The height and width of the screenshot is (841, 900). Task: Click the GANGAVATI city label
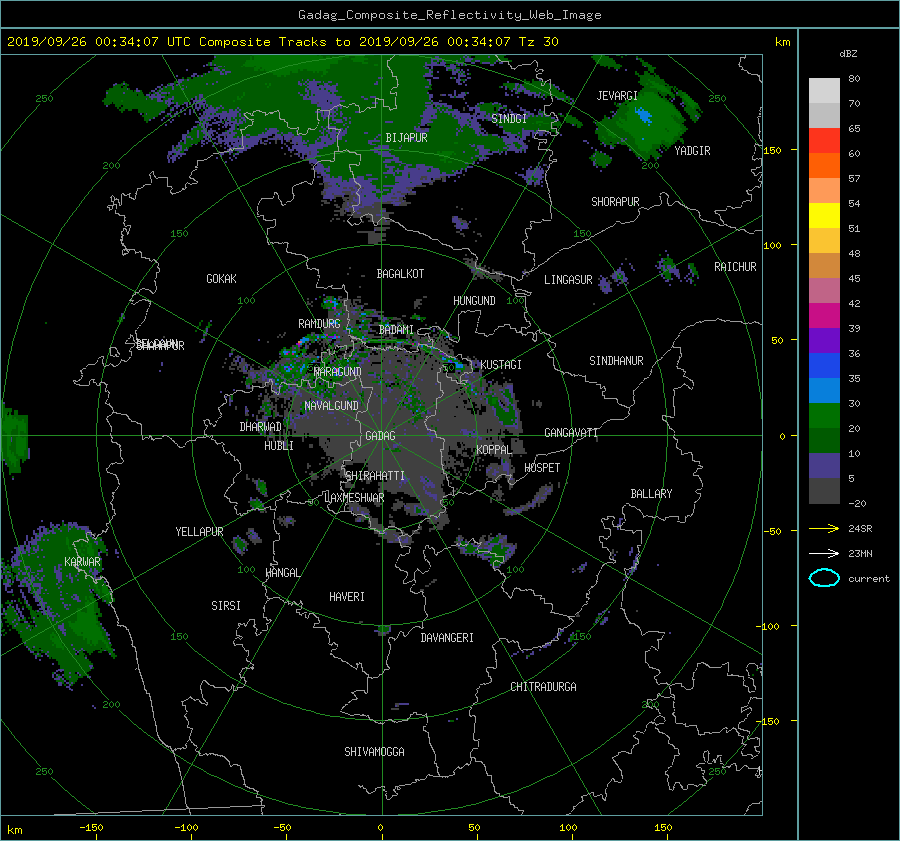(x=571, y=433)
